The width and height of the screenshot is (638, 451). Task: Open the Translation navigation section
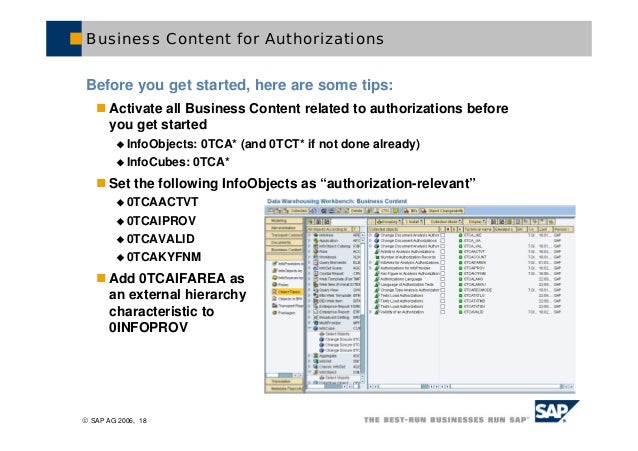point(284,381)
